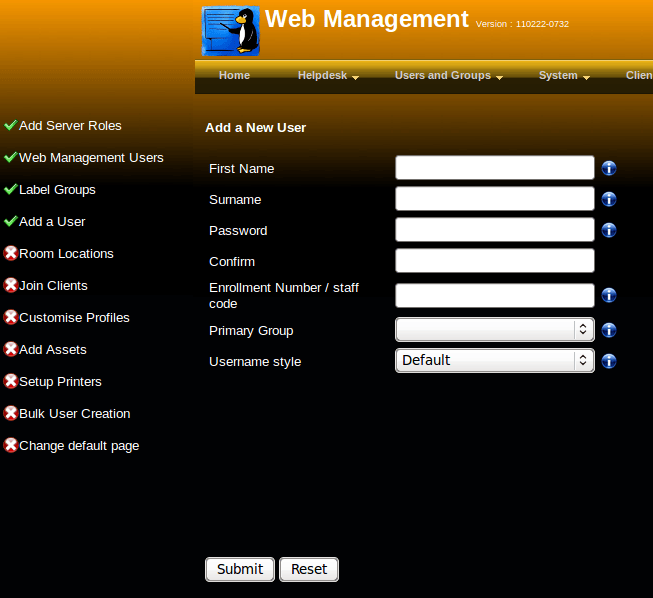Open Add Assets link

[53, 350]
